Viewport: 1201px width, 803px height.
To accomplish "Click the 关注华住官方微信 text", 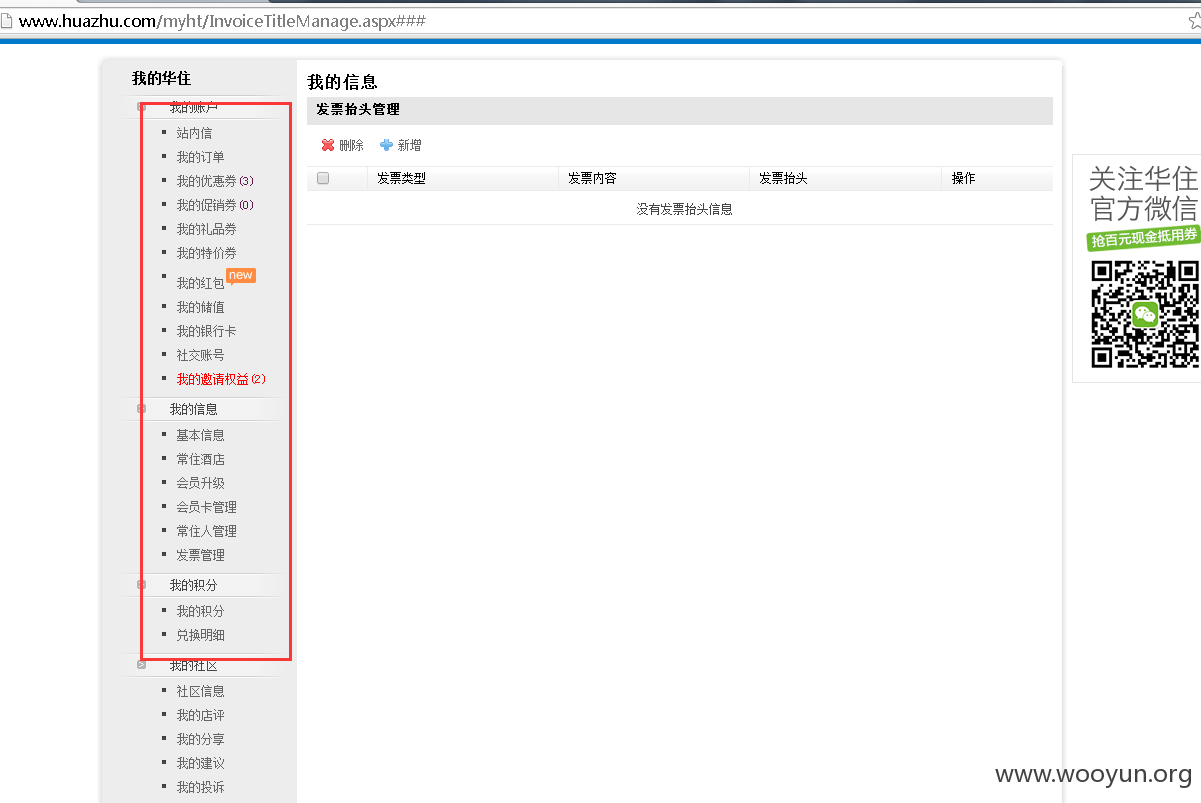I will (1143, 193).
